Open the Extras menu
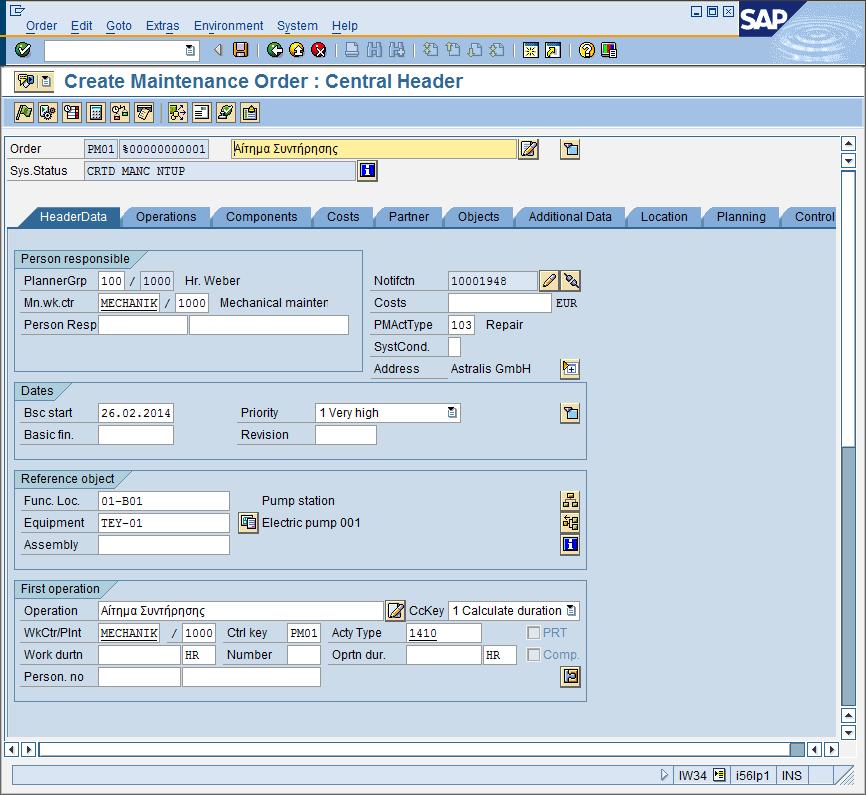This screenshot has height=795, width=866. pos(162,26)
